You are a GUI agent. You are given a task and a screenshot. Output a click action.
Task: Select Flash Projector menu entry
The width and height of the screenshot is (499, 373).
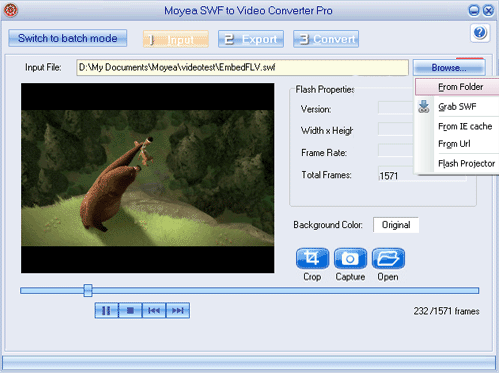coord(466,163)
